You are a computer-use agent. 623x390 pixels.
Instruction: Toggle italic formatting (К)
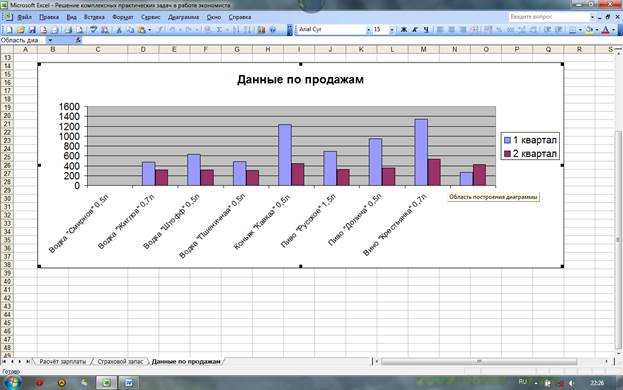pyautogui.click(x=415, y=30)
